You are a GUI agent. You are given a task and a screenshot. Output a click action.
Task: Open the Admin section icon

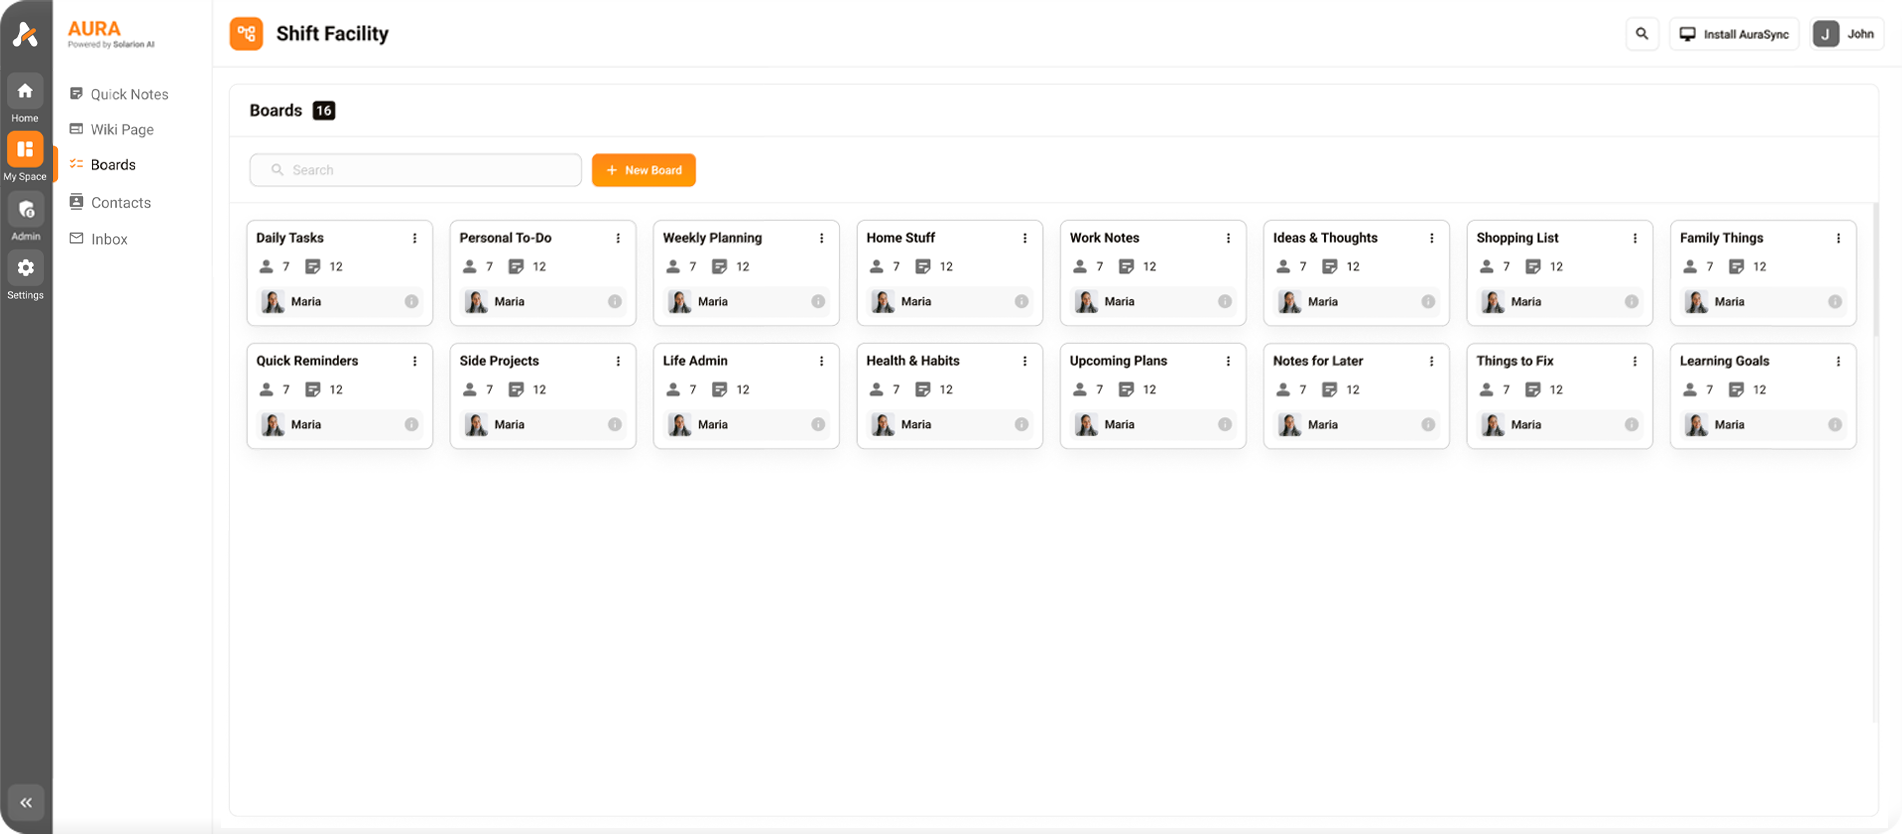pyautogui.click(x=25, y=210)
